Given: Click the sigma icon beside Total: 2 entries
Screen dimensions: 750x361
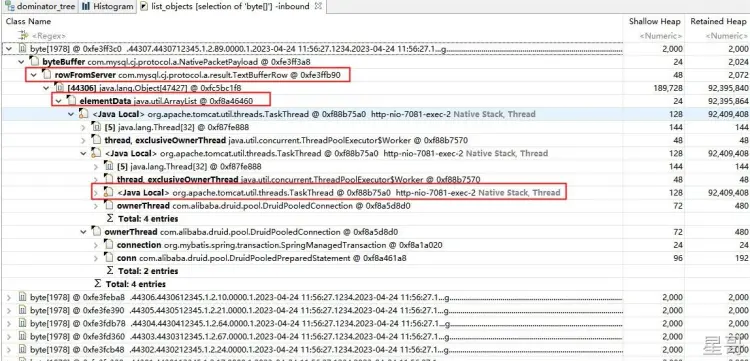Looking at the screenshot, I should point(110,271).
